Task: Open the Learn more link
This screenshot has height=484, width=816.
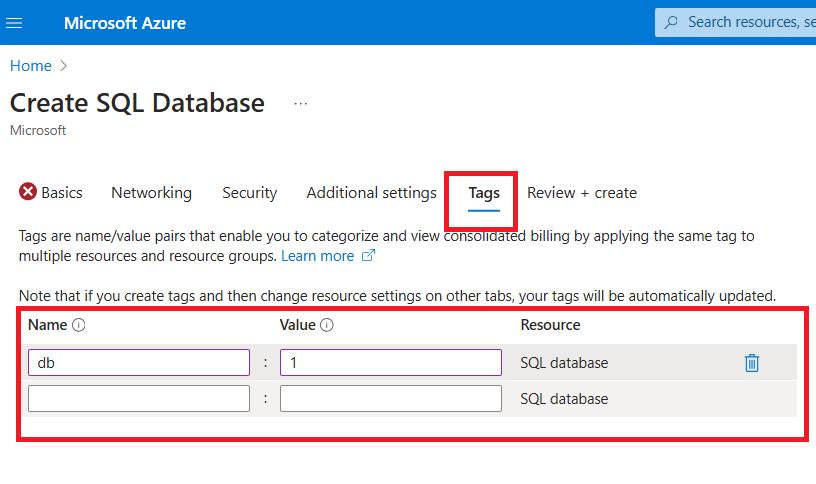Action: [317, 256]
